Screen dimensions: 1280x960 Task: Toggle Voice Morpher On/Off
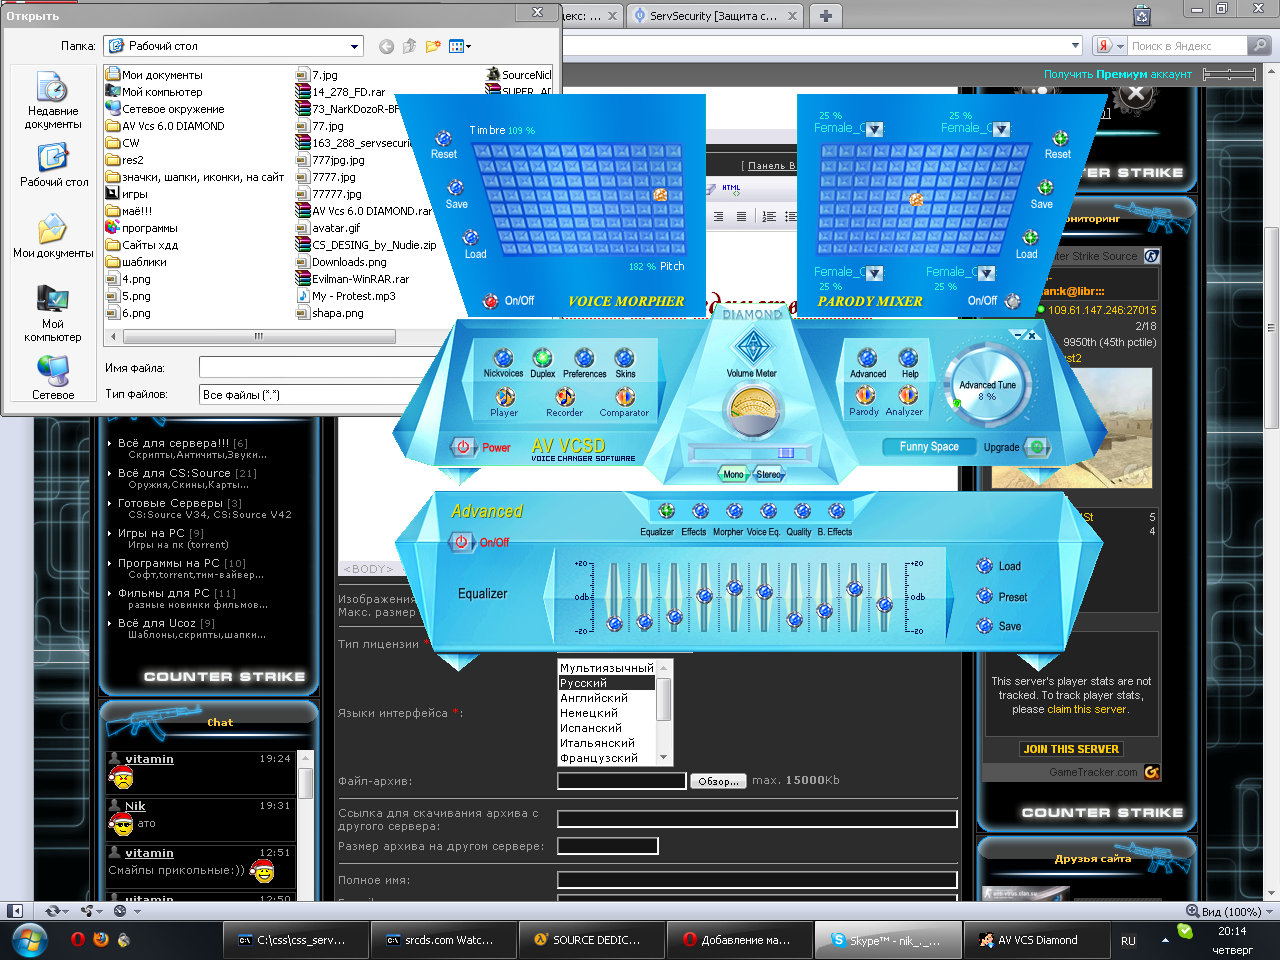coord(491,301)
